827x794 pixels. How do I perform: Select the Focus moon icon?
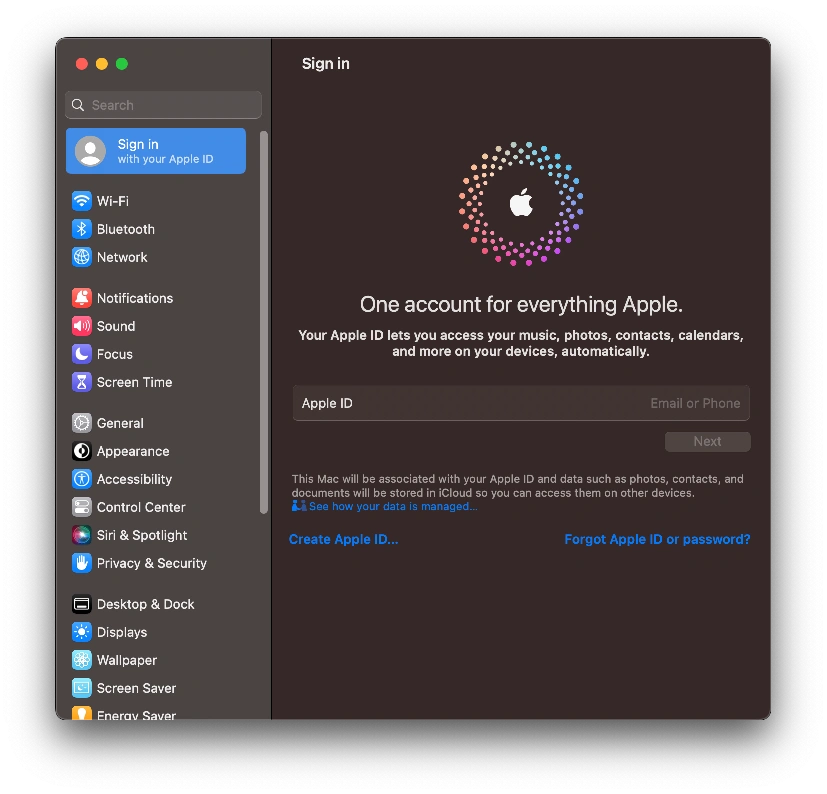tap(81, 354)
